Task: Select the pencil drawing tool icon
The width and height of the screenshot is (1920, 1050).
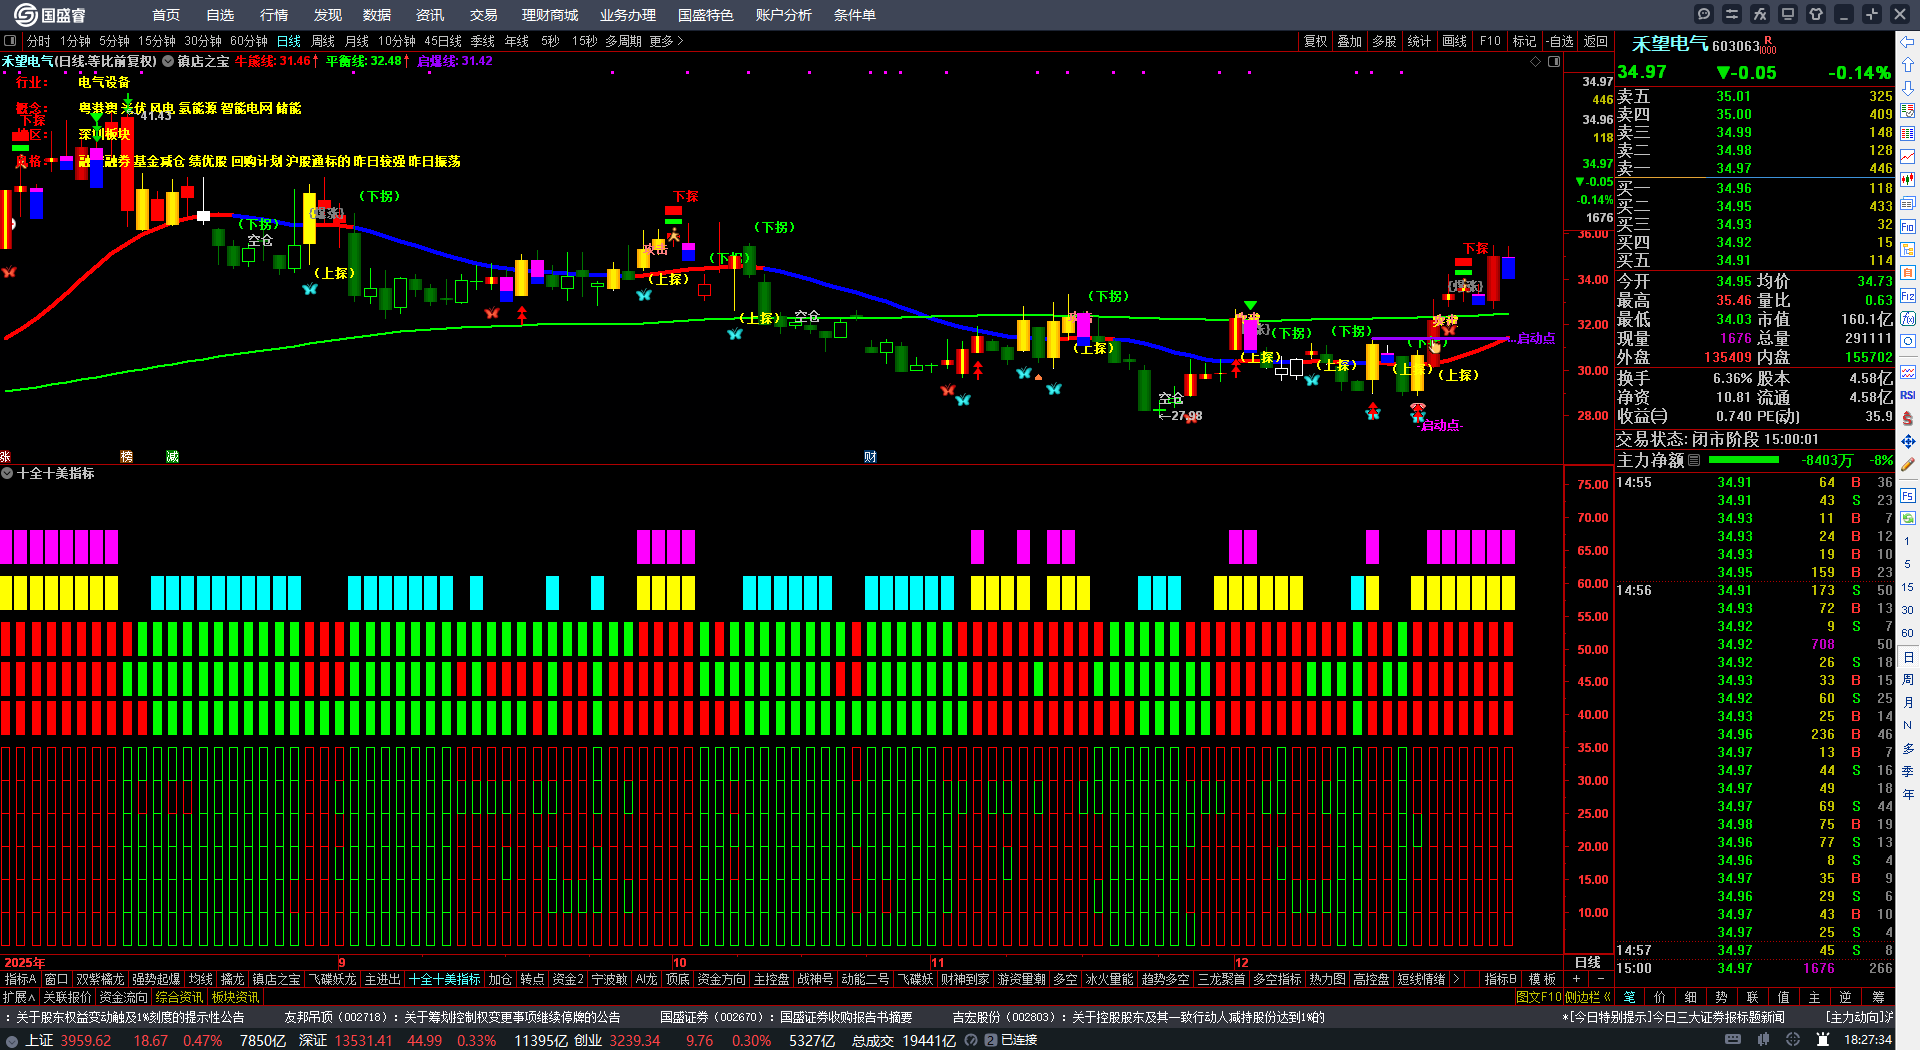Action: pos(1908,464)
